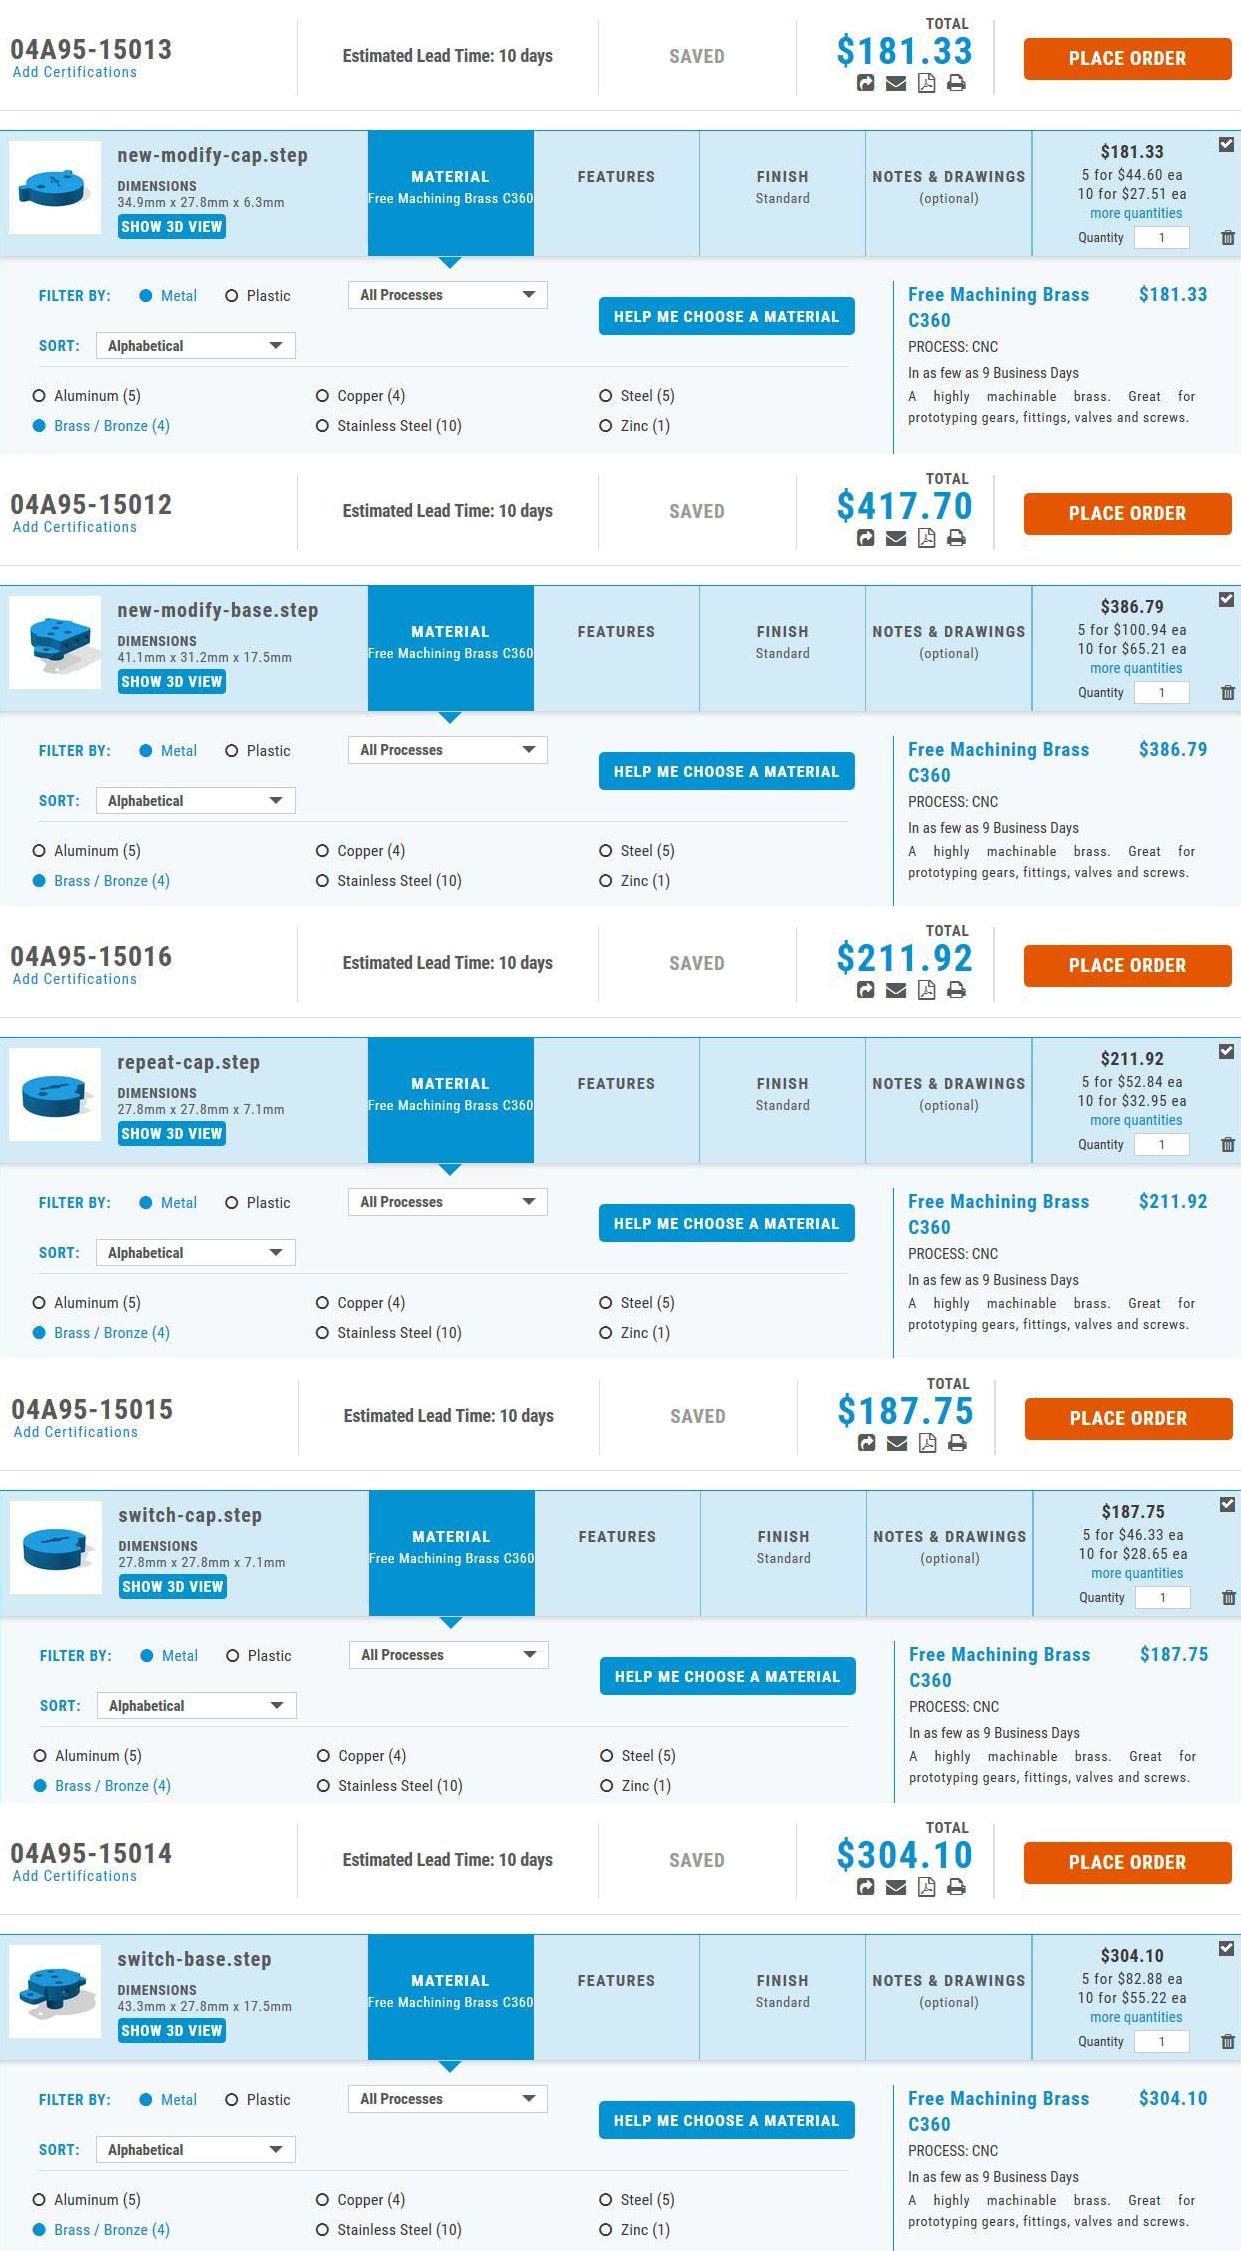
Task: Open Features tab for new-modify-cap.step
Action: click(x=616, y=193)
